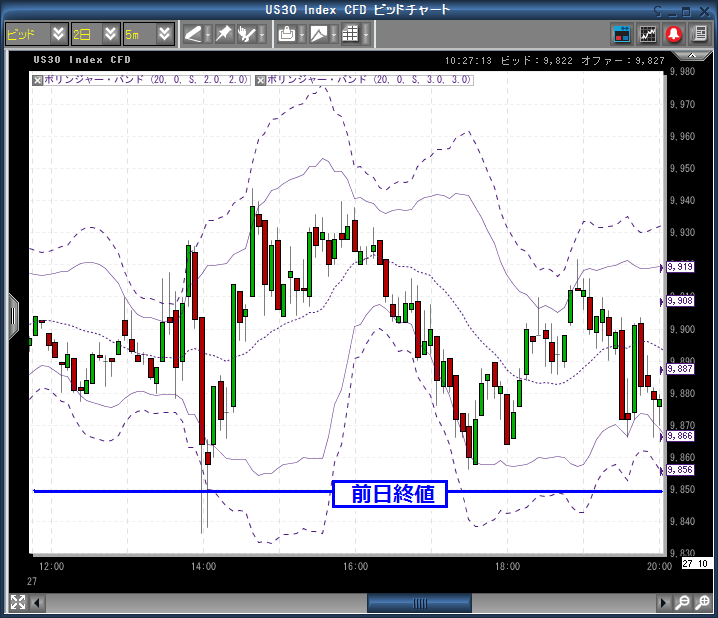
Task: Open the order ticket window icon
Action: (622, 34)
